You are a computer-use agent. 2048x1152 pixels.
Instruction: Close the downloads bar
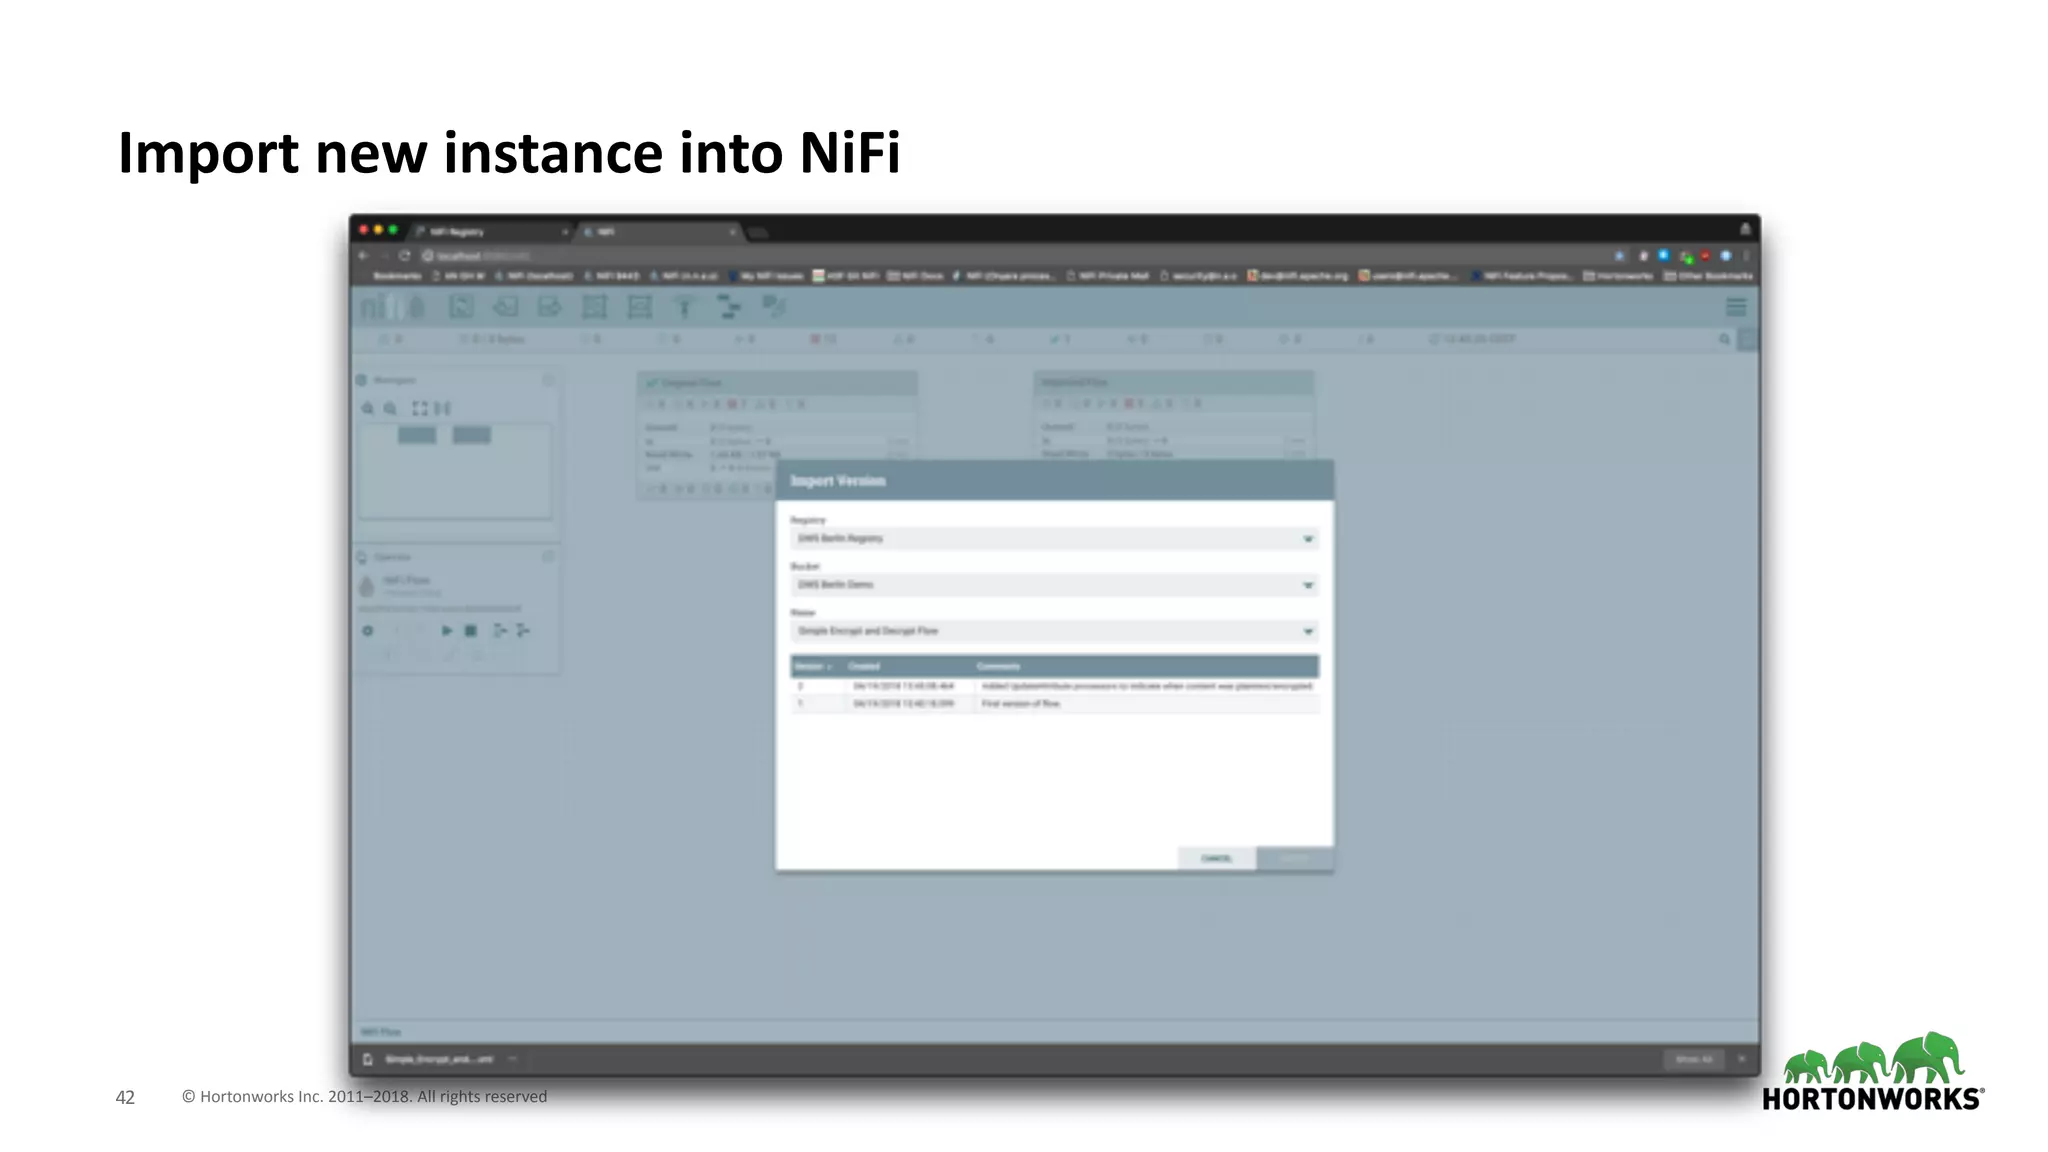point(1742,1059)
